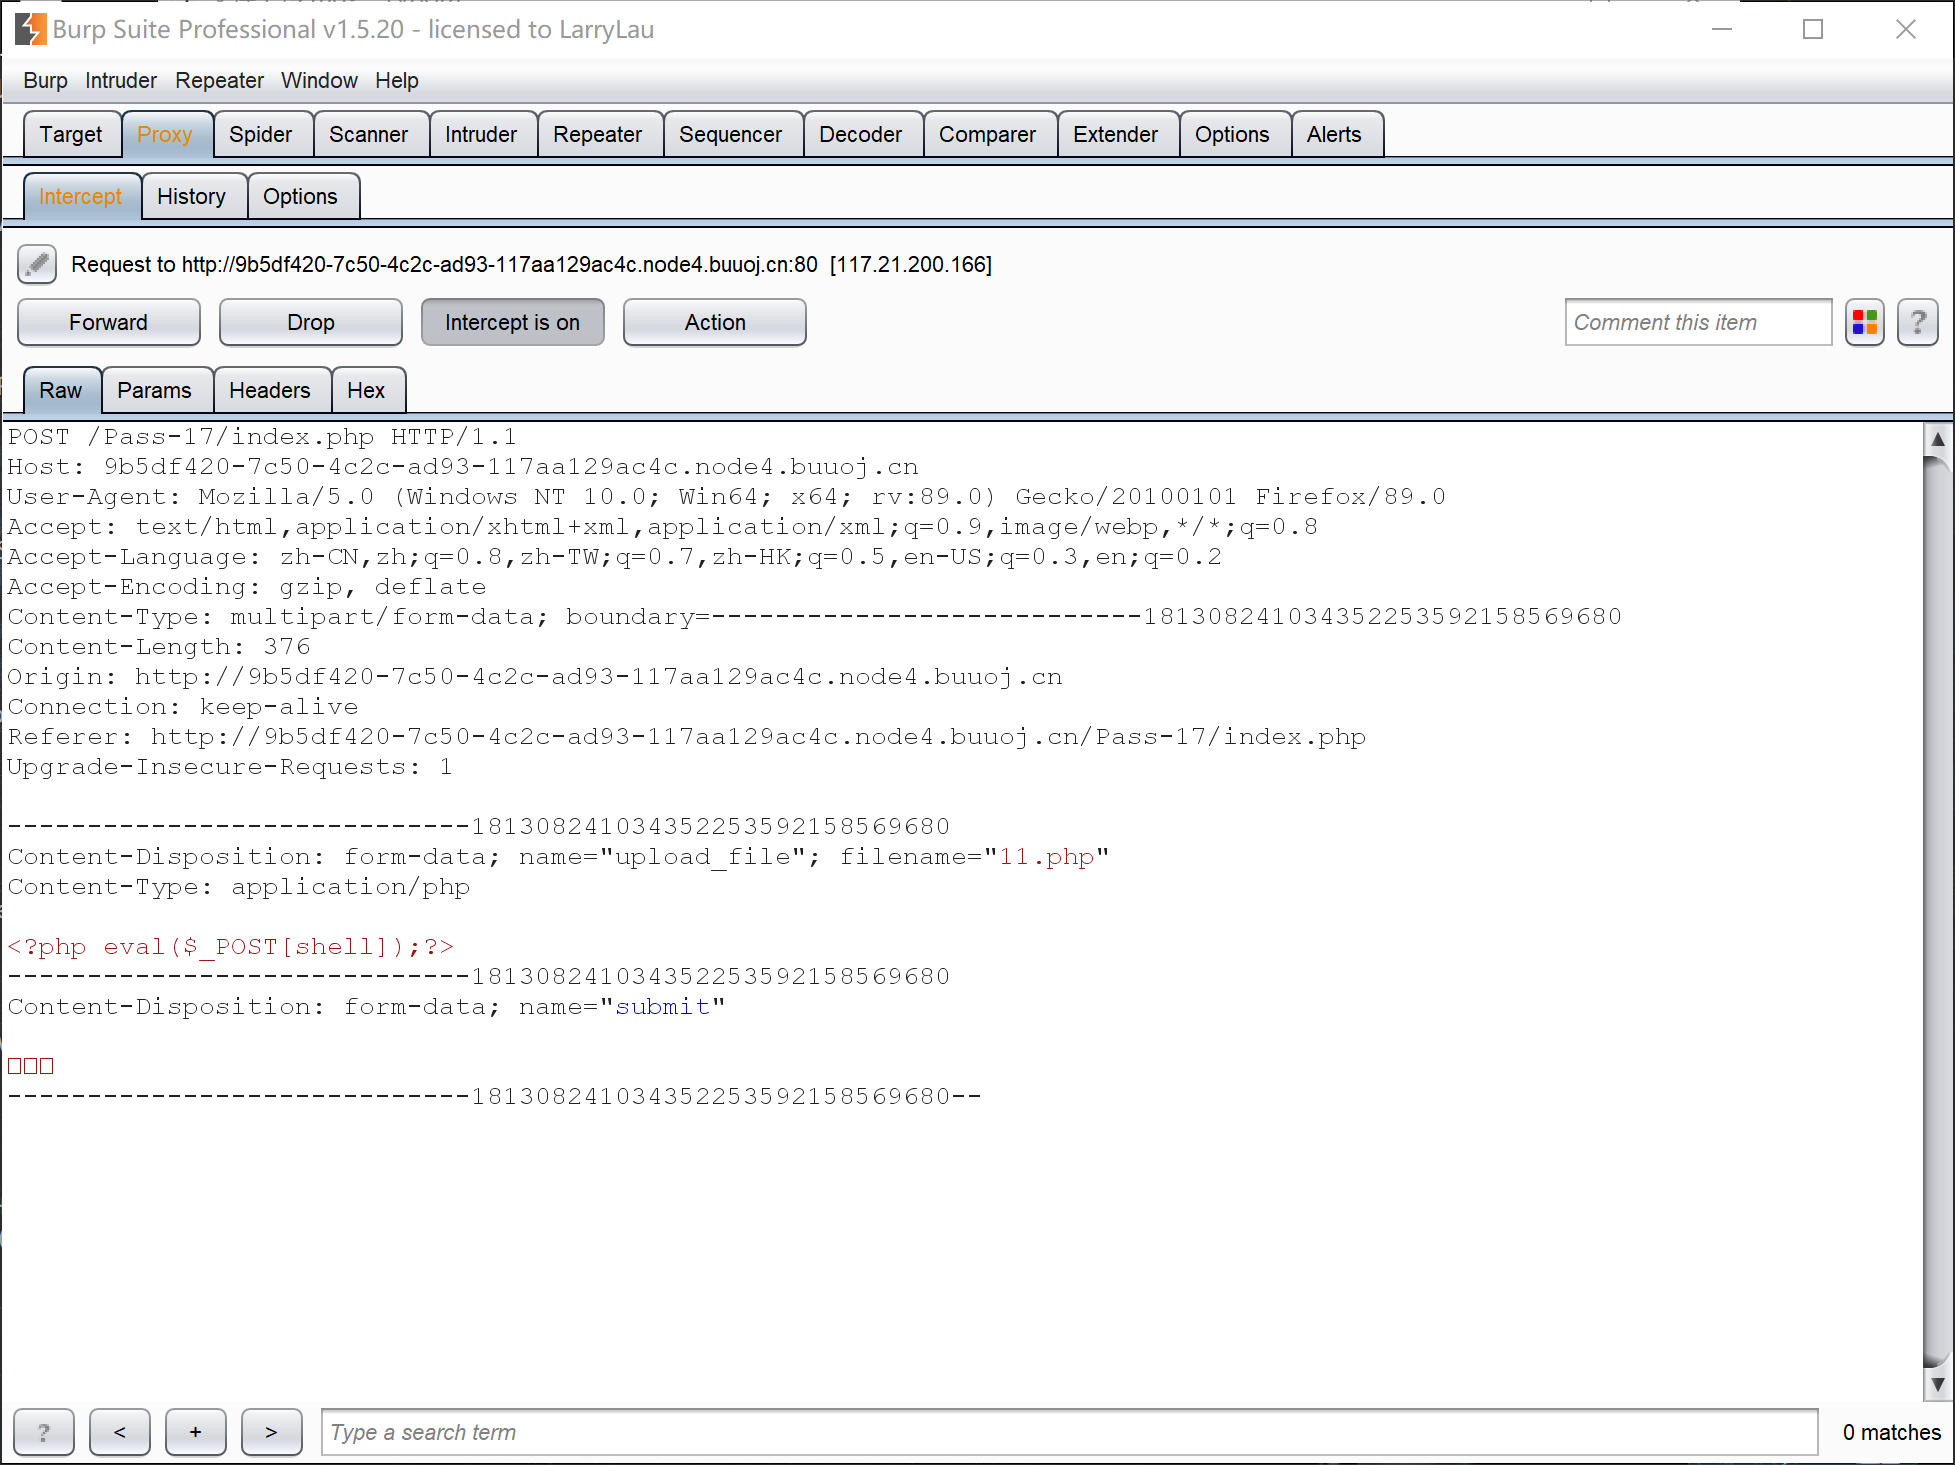Click the 0 matches label
1955x1465 pixels.
[x=1892, y=1432]
